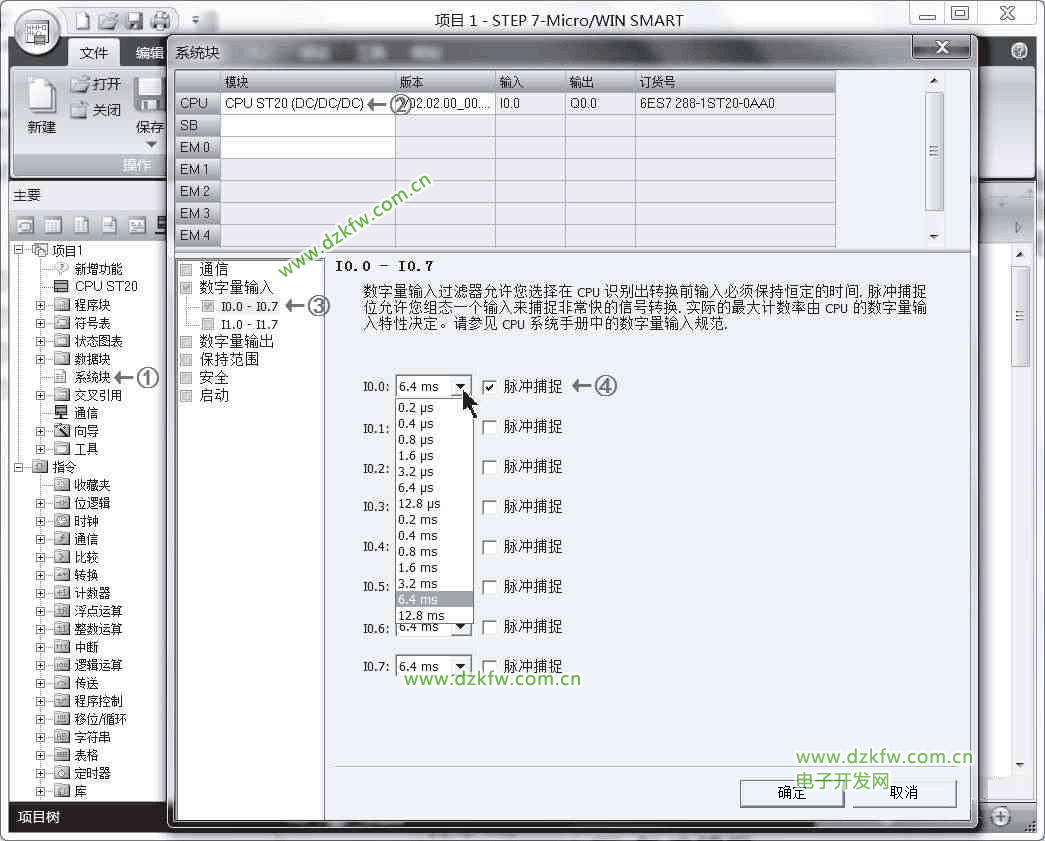The height and width of the screenshot is (841, 1045).
Task: Select 数字量输出 in the settings tree
Action: pyautogui.click(x=237, y=342)
